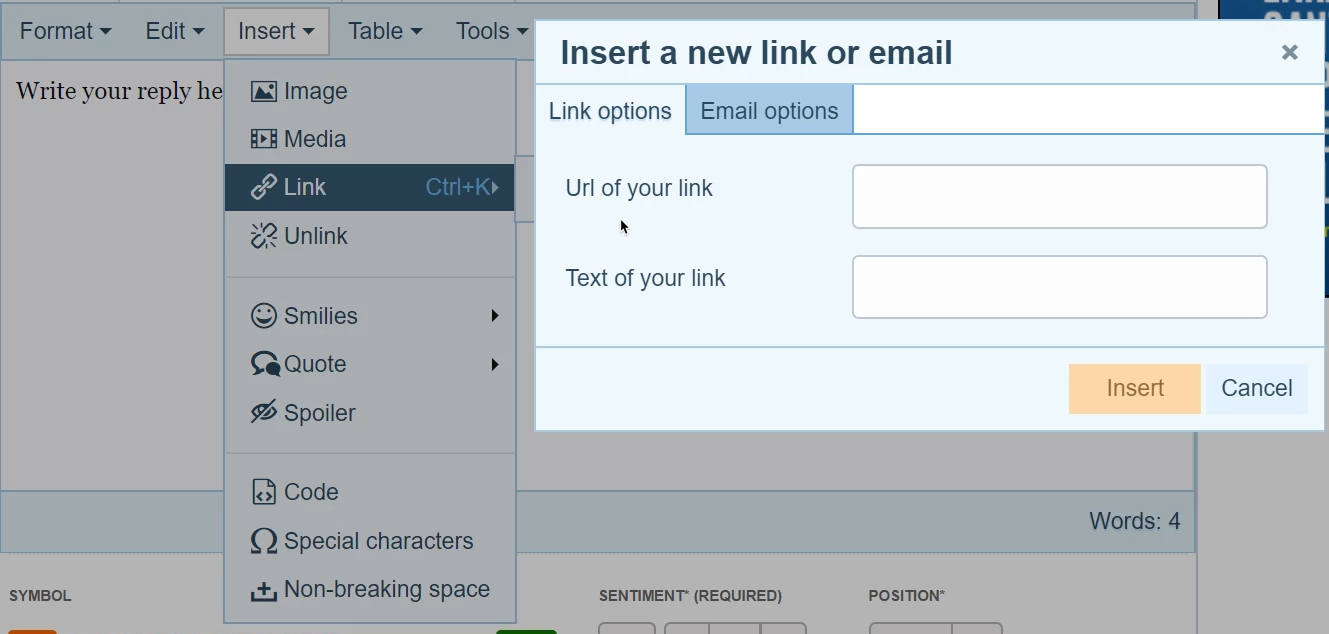Focus the Url of your link field
Image resolution: width=1329 pixels, height=634 pixels.
[x=1060, y=197]
